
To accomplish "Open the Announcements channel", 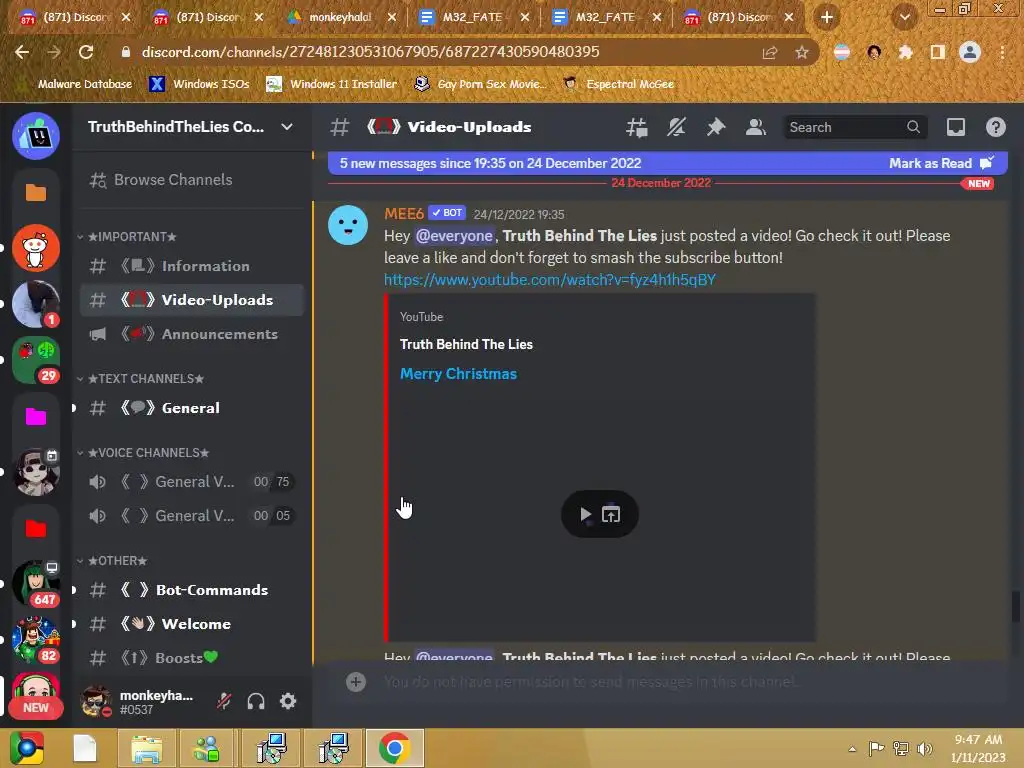I will [x=191, y=334].
